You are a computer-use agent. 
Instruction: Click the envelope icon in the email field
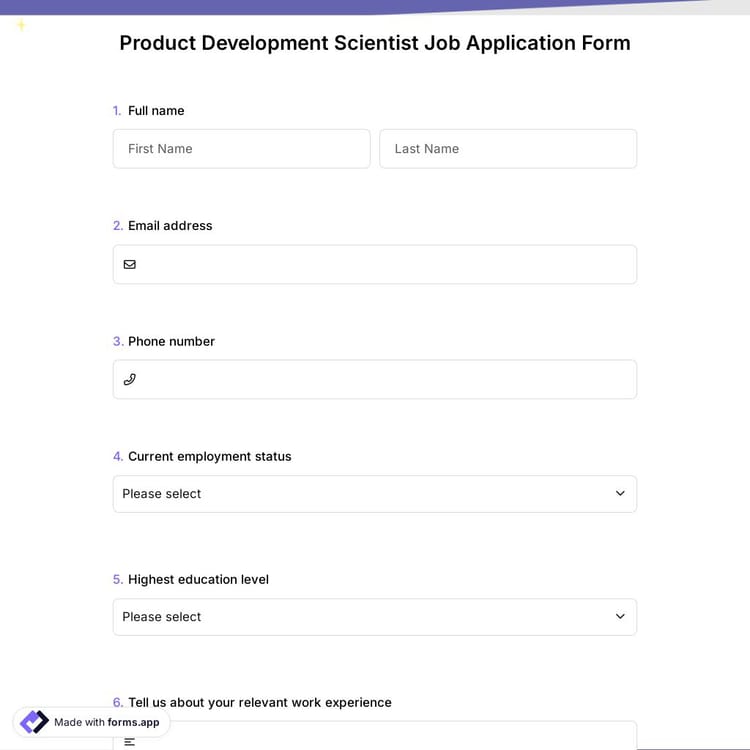130,265
